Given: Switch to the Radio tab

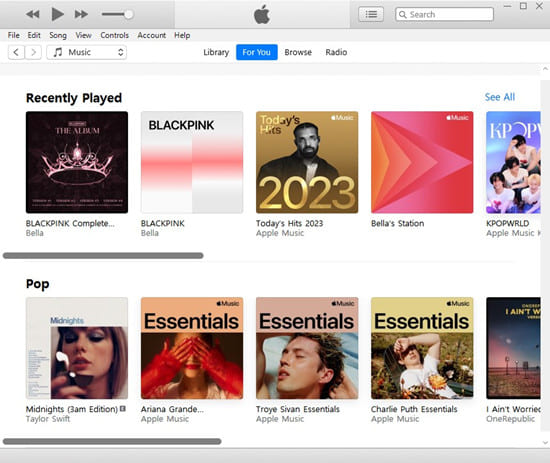Looking at the screenshot, I should click(x=336, y=52).
